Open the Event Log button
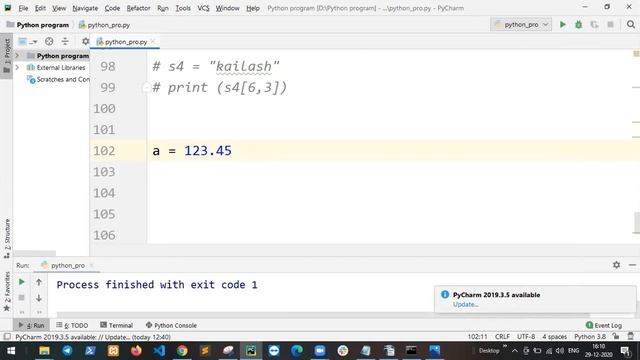Screen dimensions: 640x360 (604, 325)
